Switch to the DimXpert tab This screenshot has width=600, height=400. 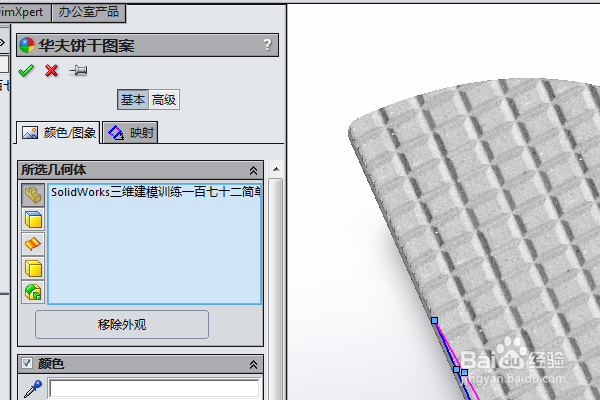pos(24,12)
